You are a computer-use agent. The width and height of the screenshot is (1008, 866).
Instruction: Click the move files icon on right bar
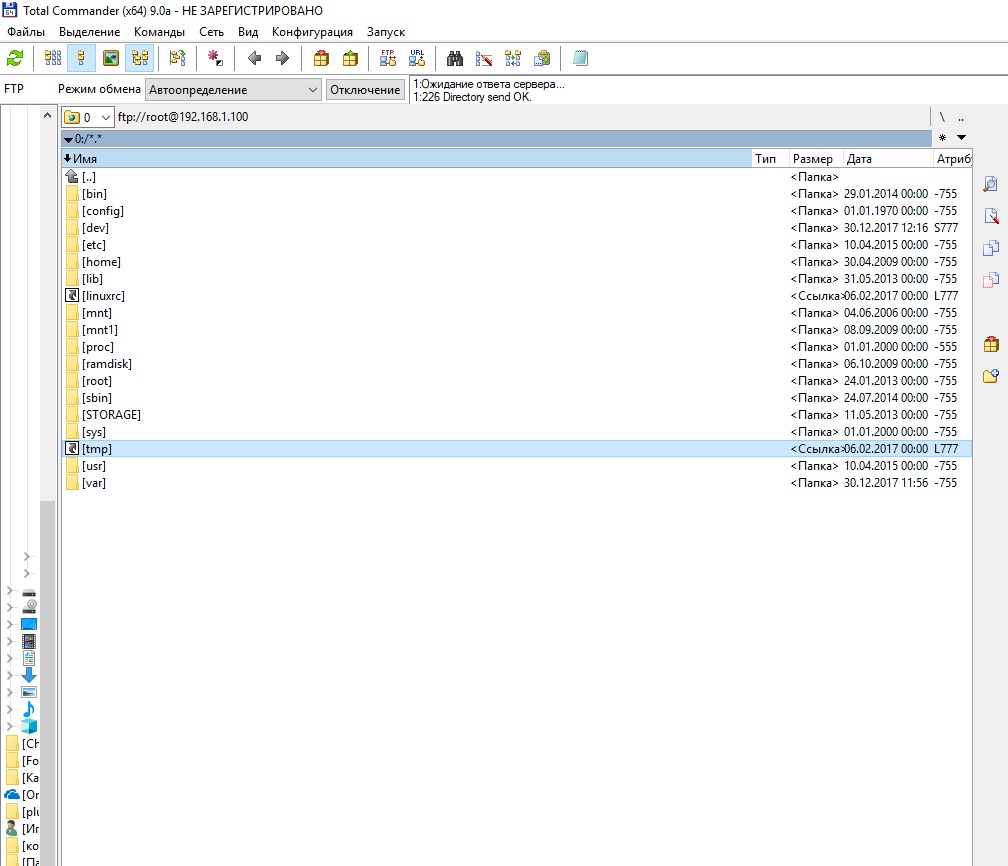[991, 280]
